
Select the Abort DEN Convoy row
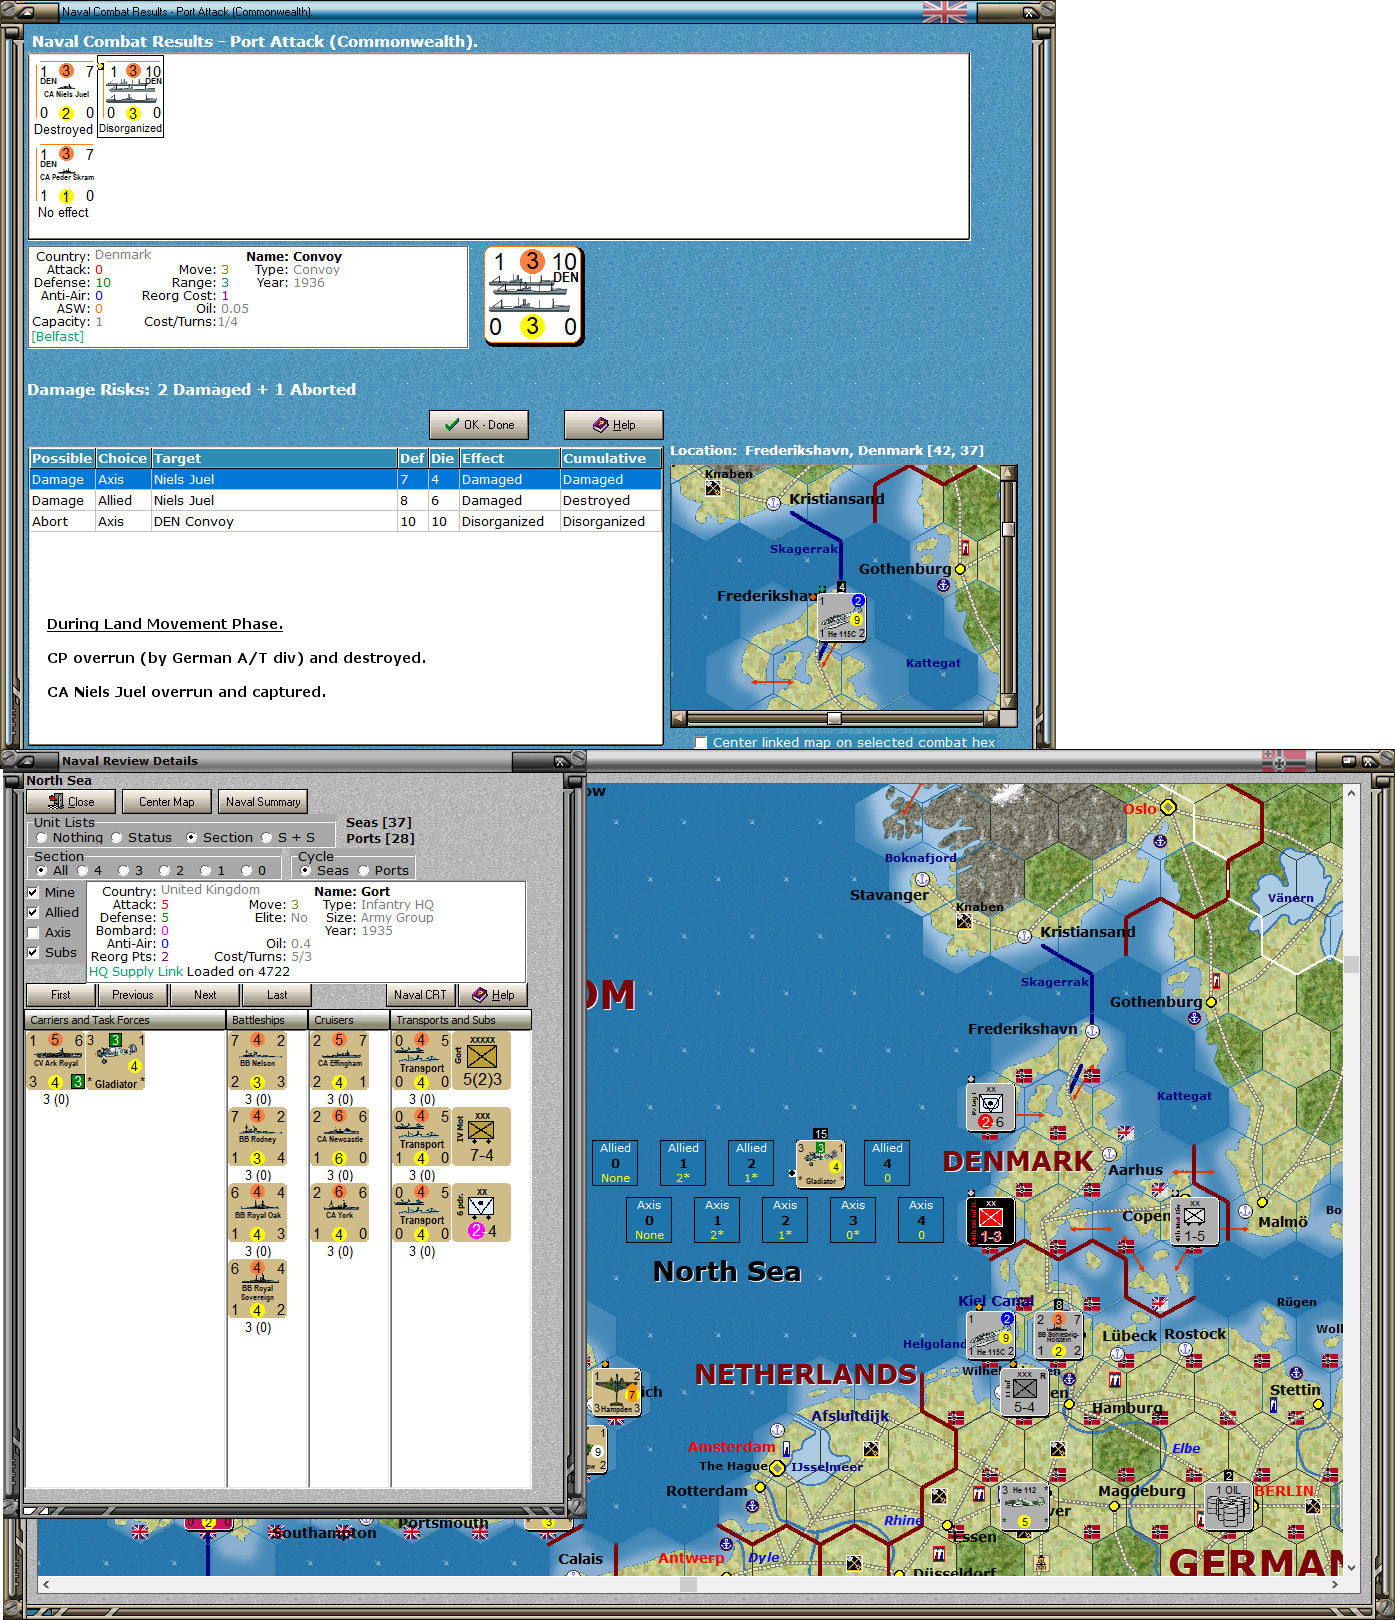tap(345, 521)
